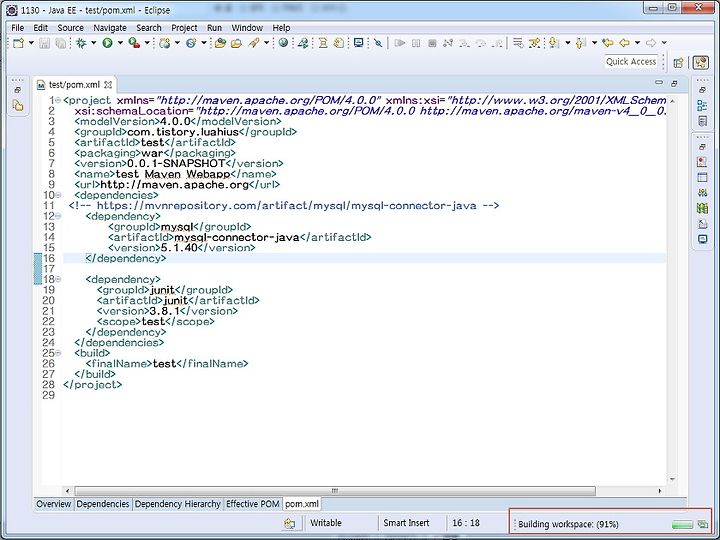Switch to the Effective POM tab
This screenshot has height=540, width=720.
click(253, 504)
